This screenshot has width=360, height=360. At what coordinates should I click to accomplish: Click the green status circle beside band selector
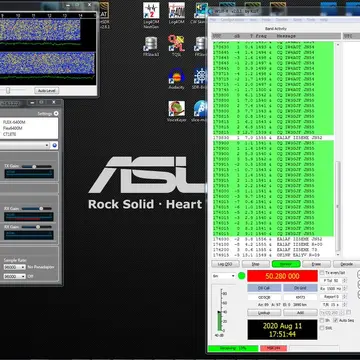[242, 276]
